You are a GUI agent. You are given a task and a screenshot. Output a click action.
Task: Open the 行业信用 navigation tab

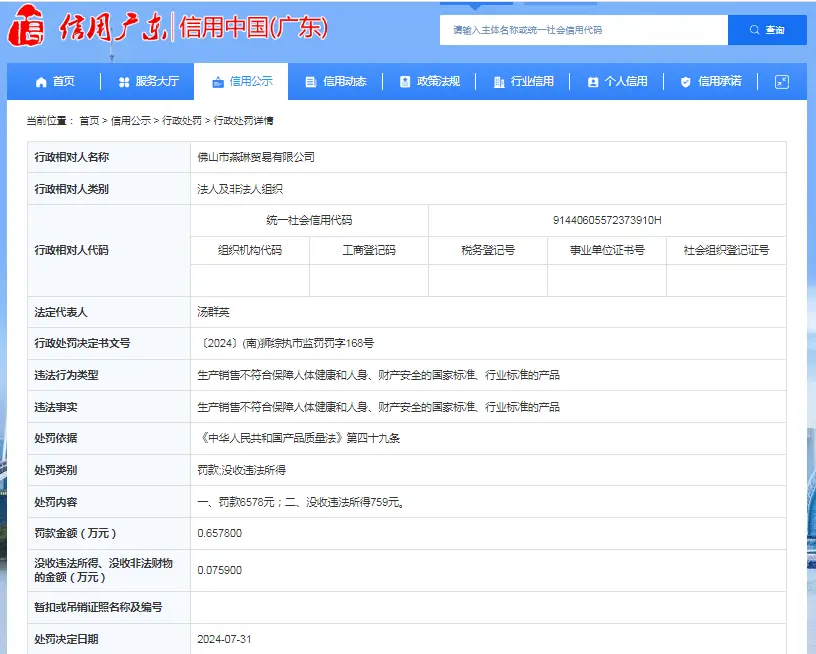[x=524, y=81]
